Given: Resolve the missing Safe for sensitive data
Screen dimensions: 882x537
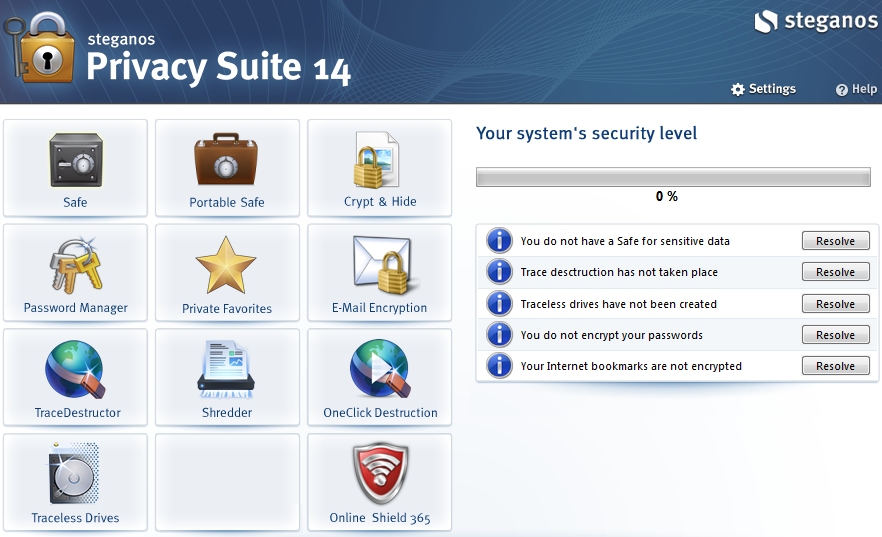Looking at the screenshot, I should [835, 241].
